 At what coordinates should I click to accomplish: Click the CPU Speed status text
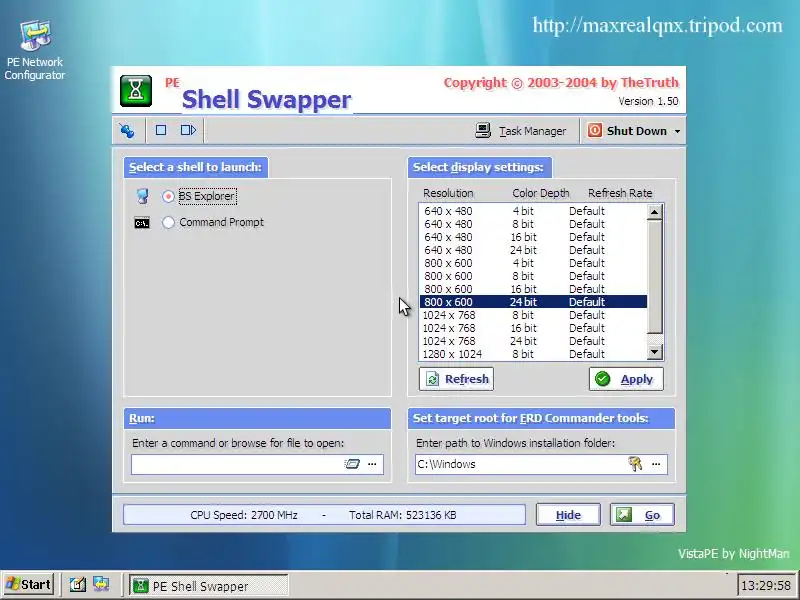tap(244, 515)
